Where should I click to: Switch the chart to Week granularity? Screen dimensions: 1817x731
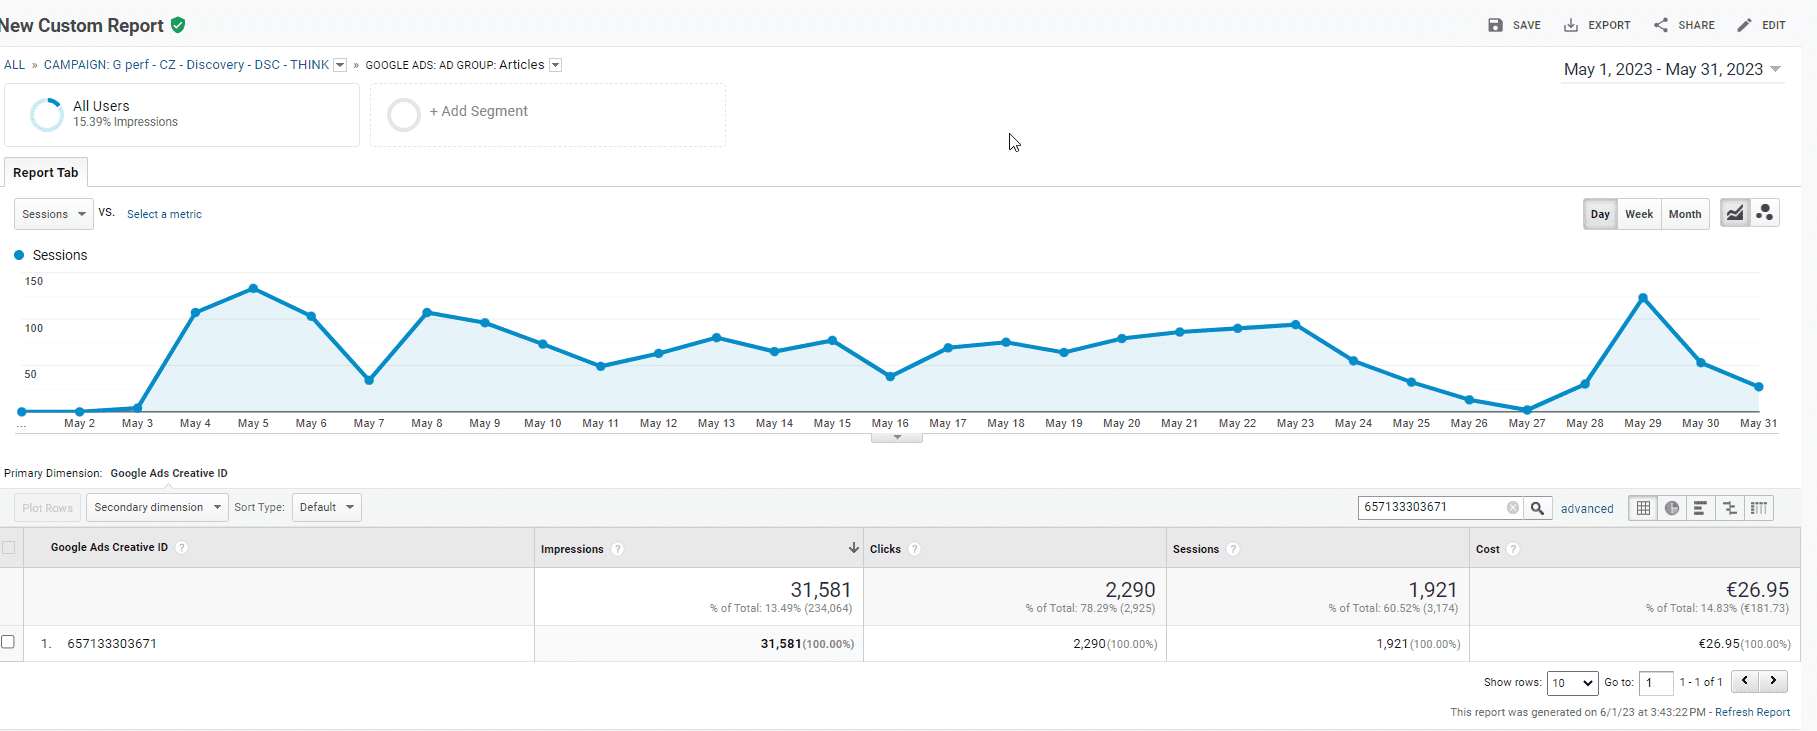[1639, 214]
